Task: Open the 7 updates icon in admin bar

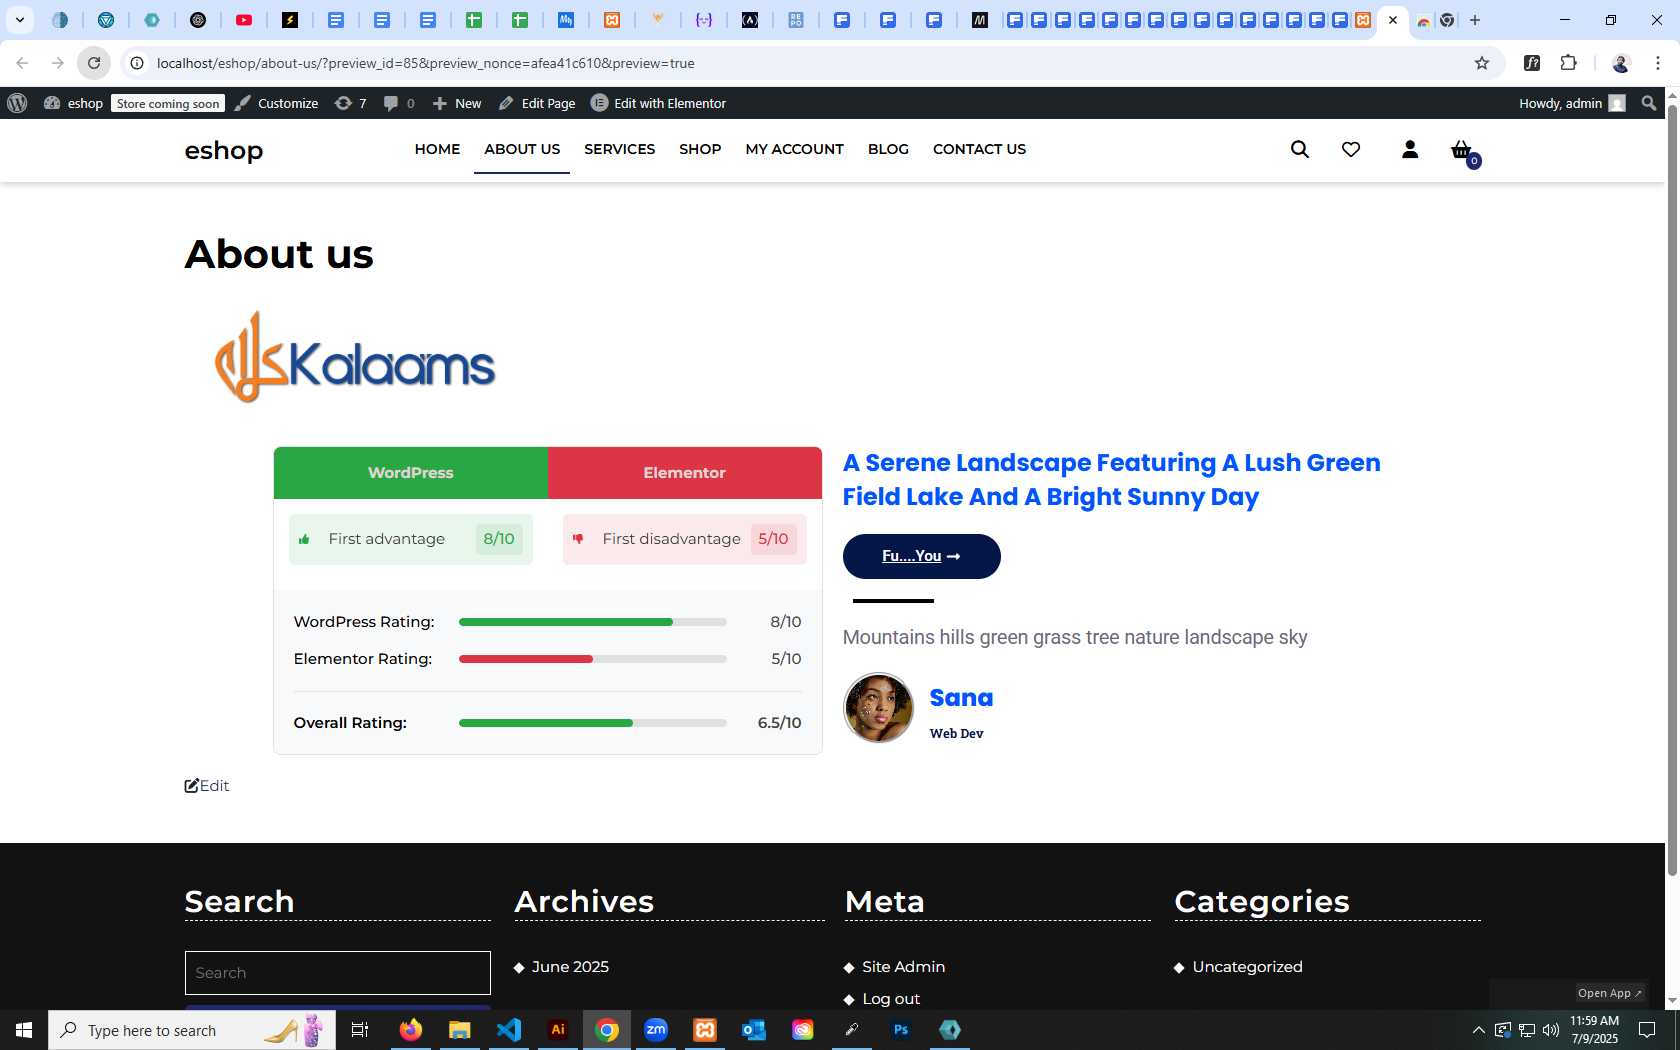Action: click(x=350, y=103)
